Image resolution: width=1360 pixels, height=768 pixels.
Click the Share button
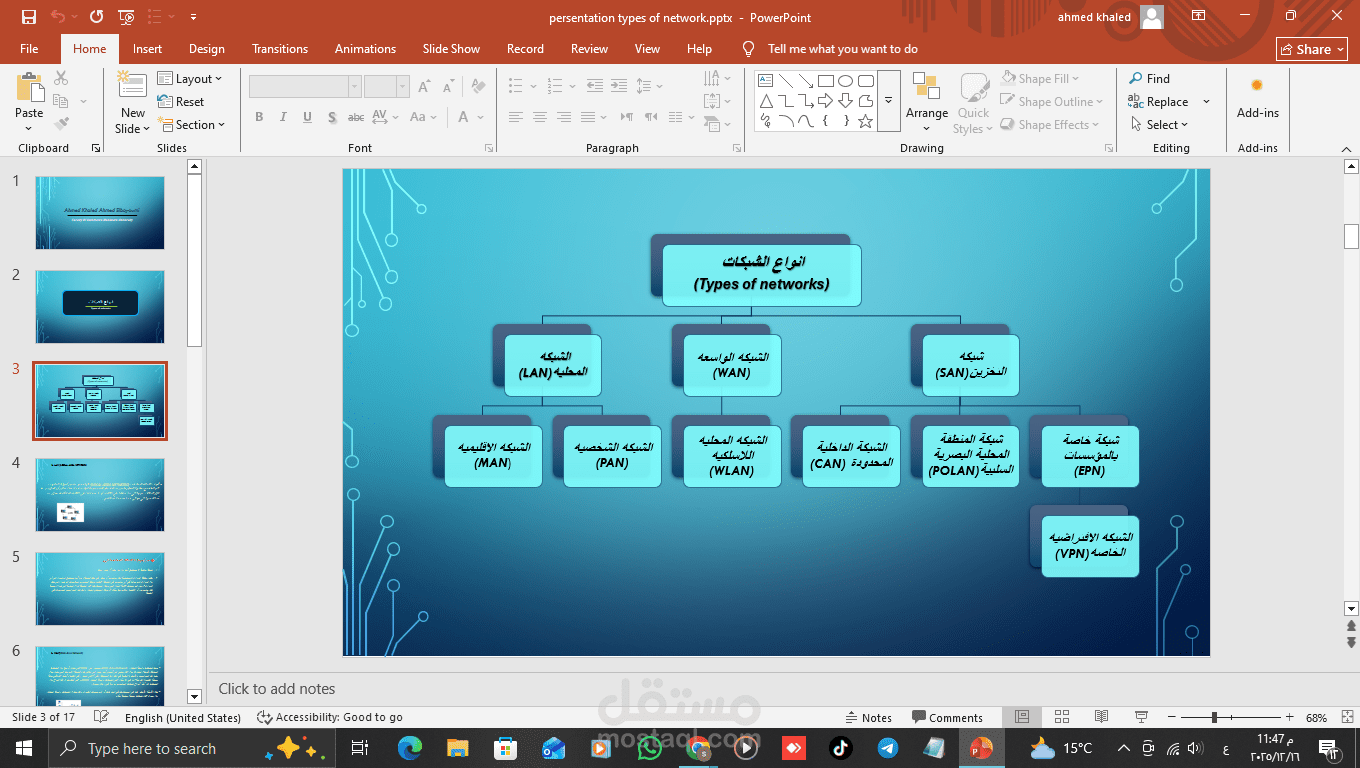1312,49
